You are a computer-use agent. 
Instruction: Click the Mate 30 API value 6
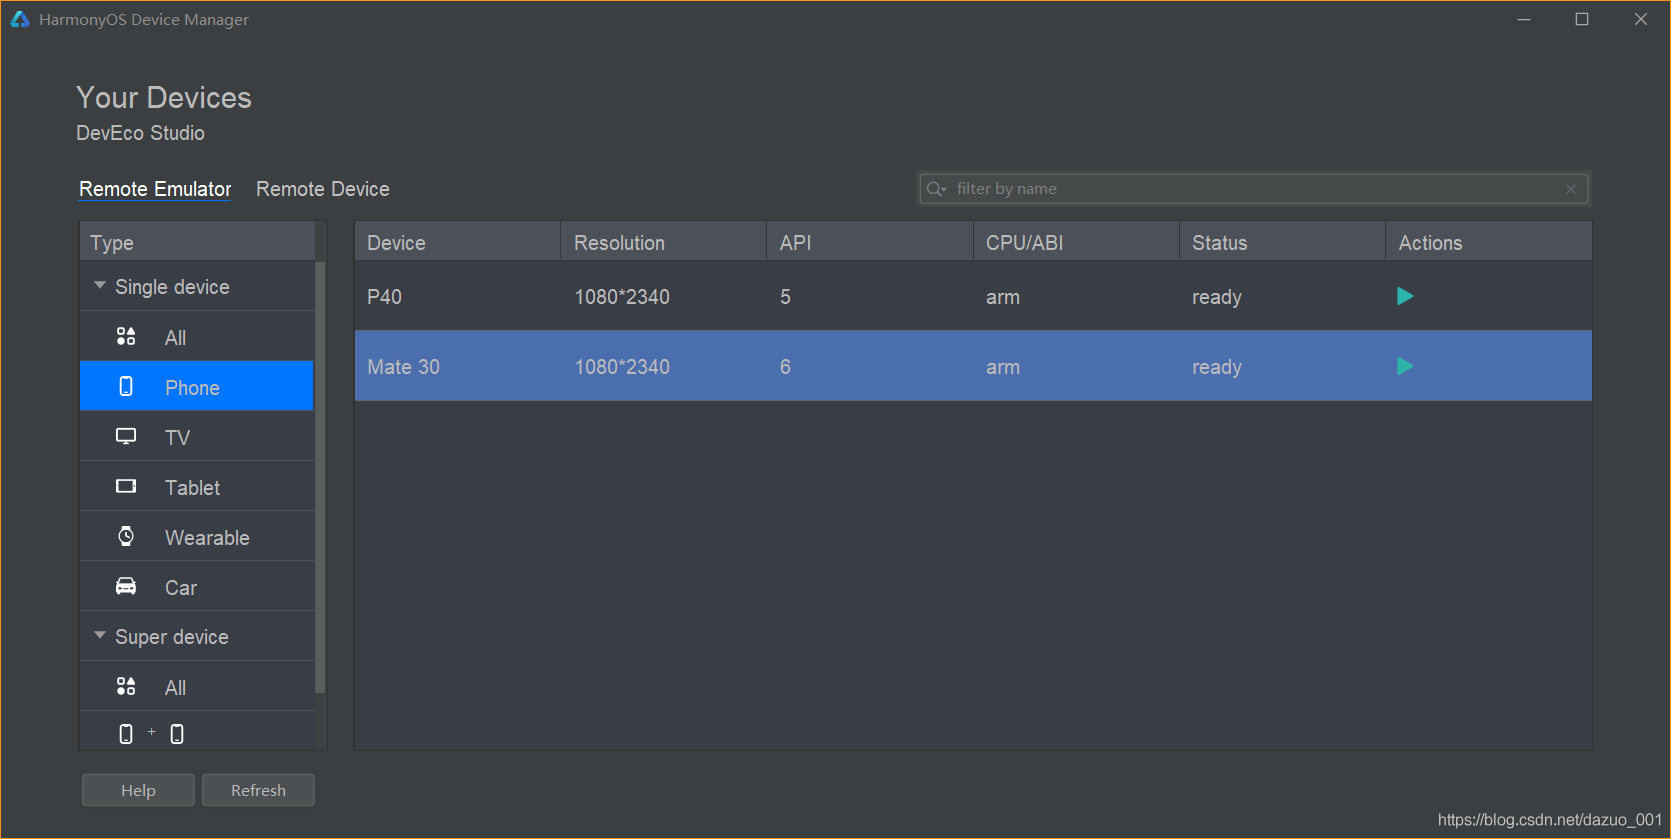pos(786,367)
